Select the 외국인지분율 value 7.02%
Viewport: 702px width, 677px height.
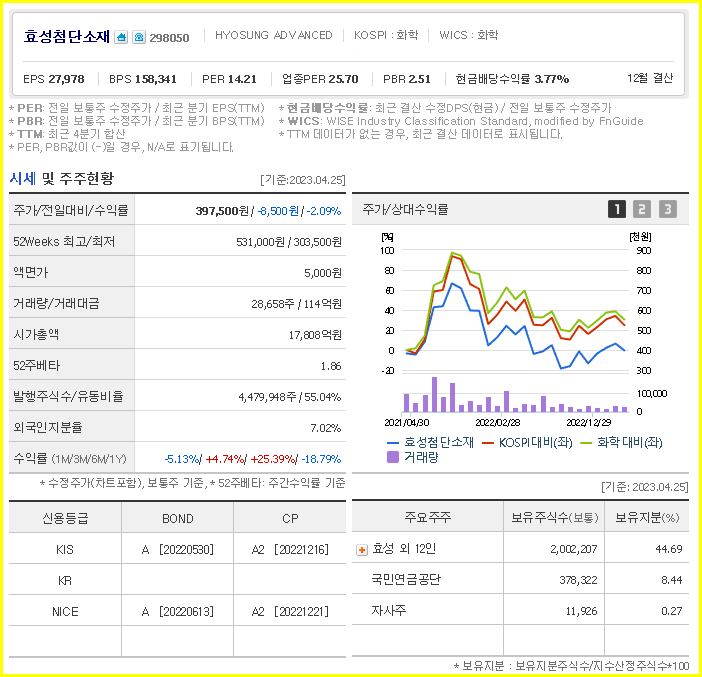(325, 428)
